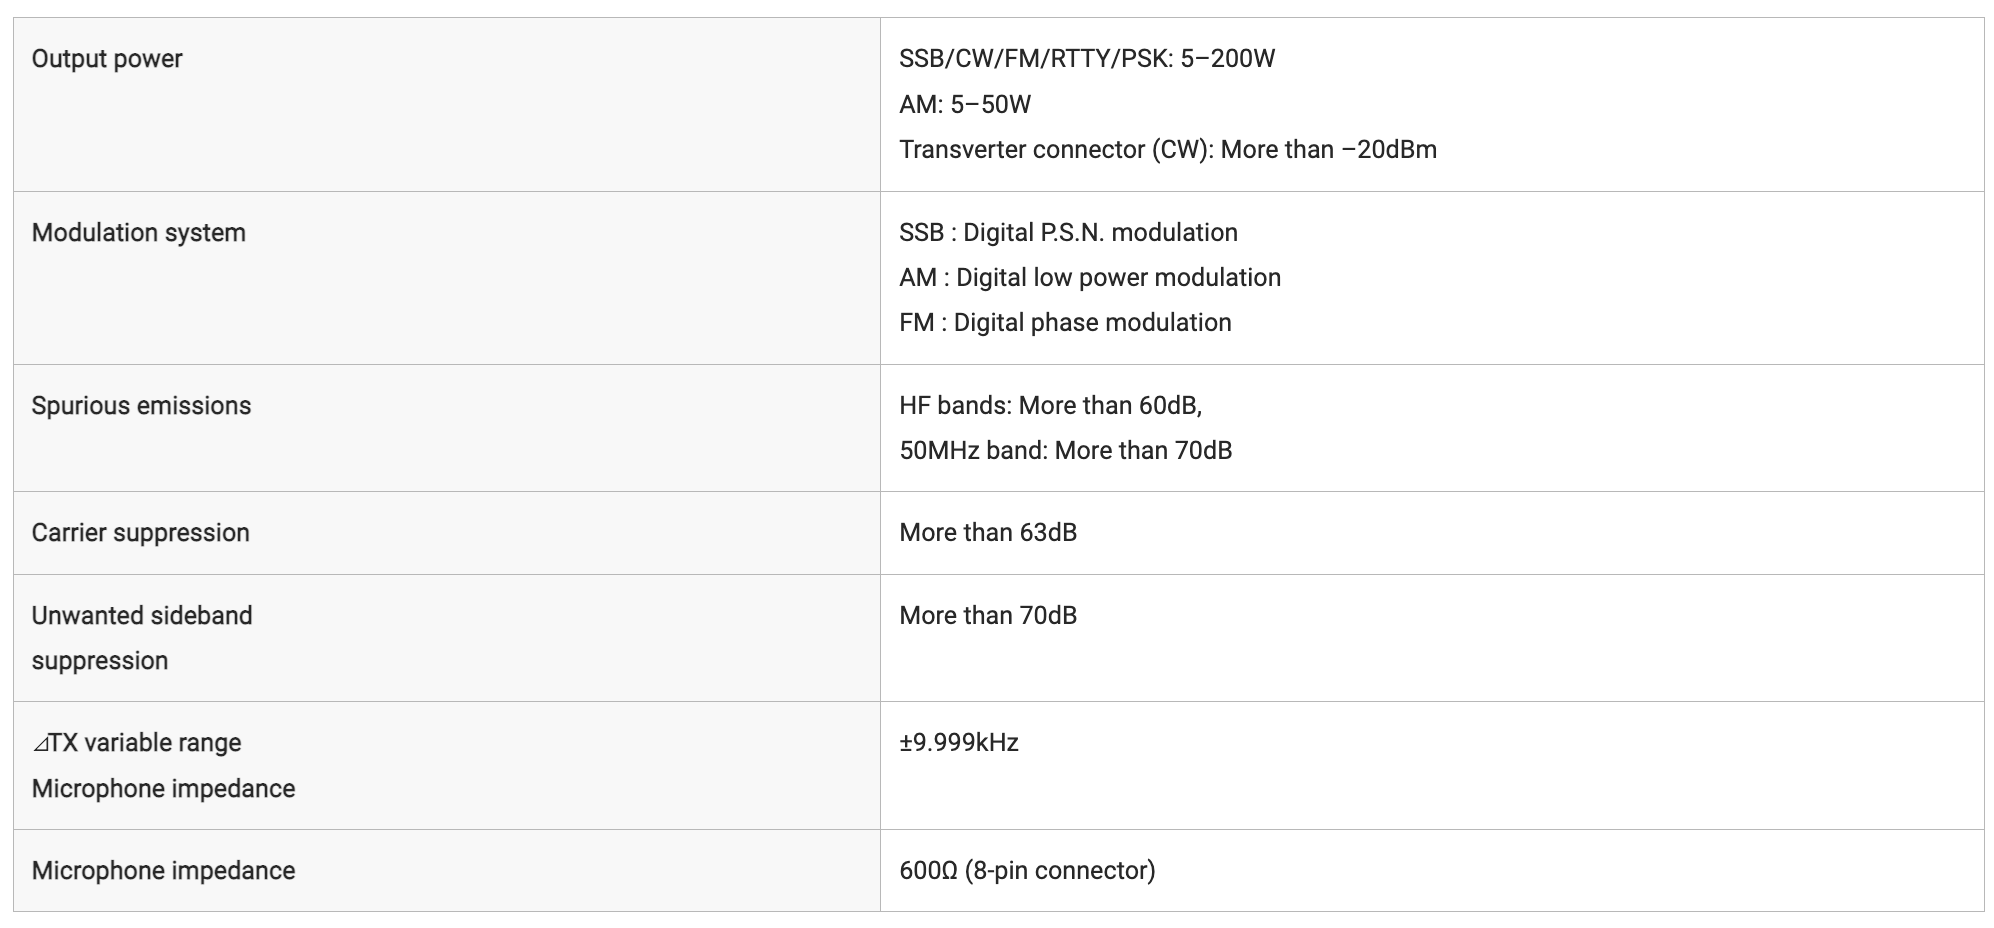The width and height of the screenshot is (1994, 928).
Task: Select the More than 63dB value
Action: point(988,532)
